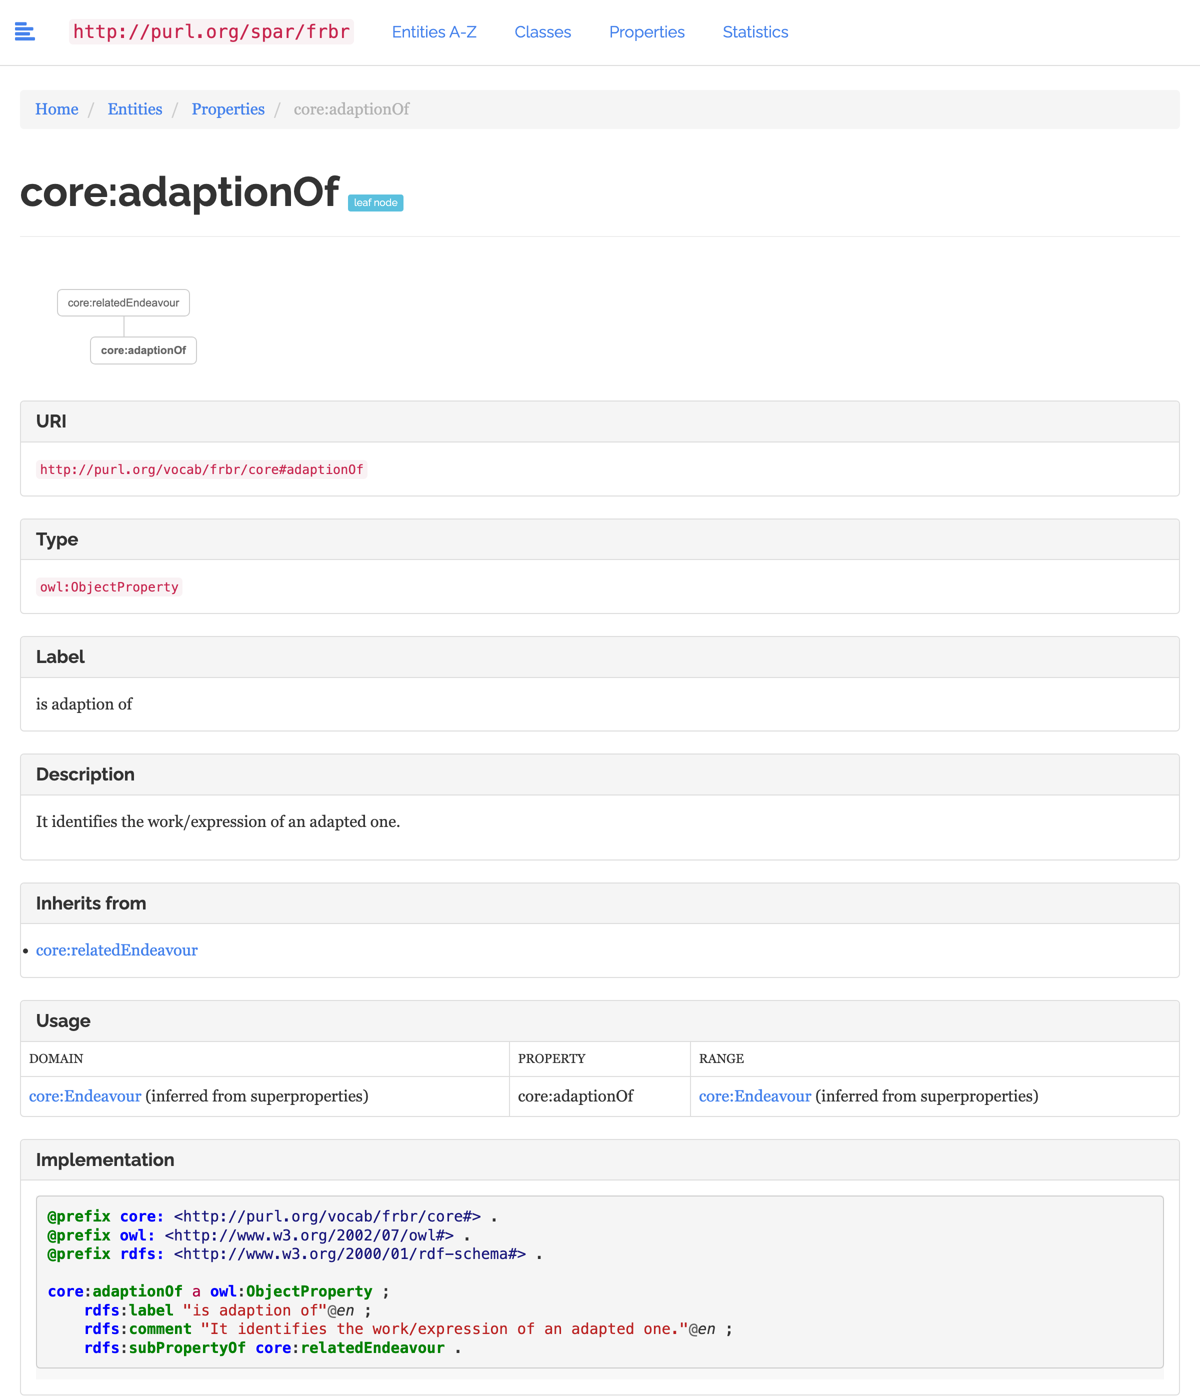Go to the Classes nav item
The width and height of the screenshot is (1200, 1400).
tap(543, 32)
